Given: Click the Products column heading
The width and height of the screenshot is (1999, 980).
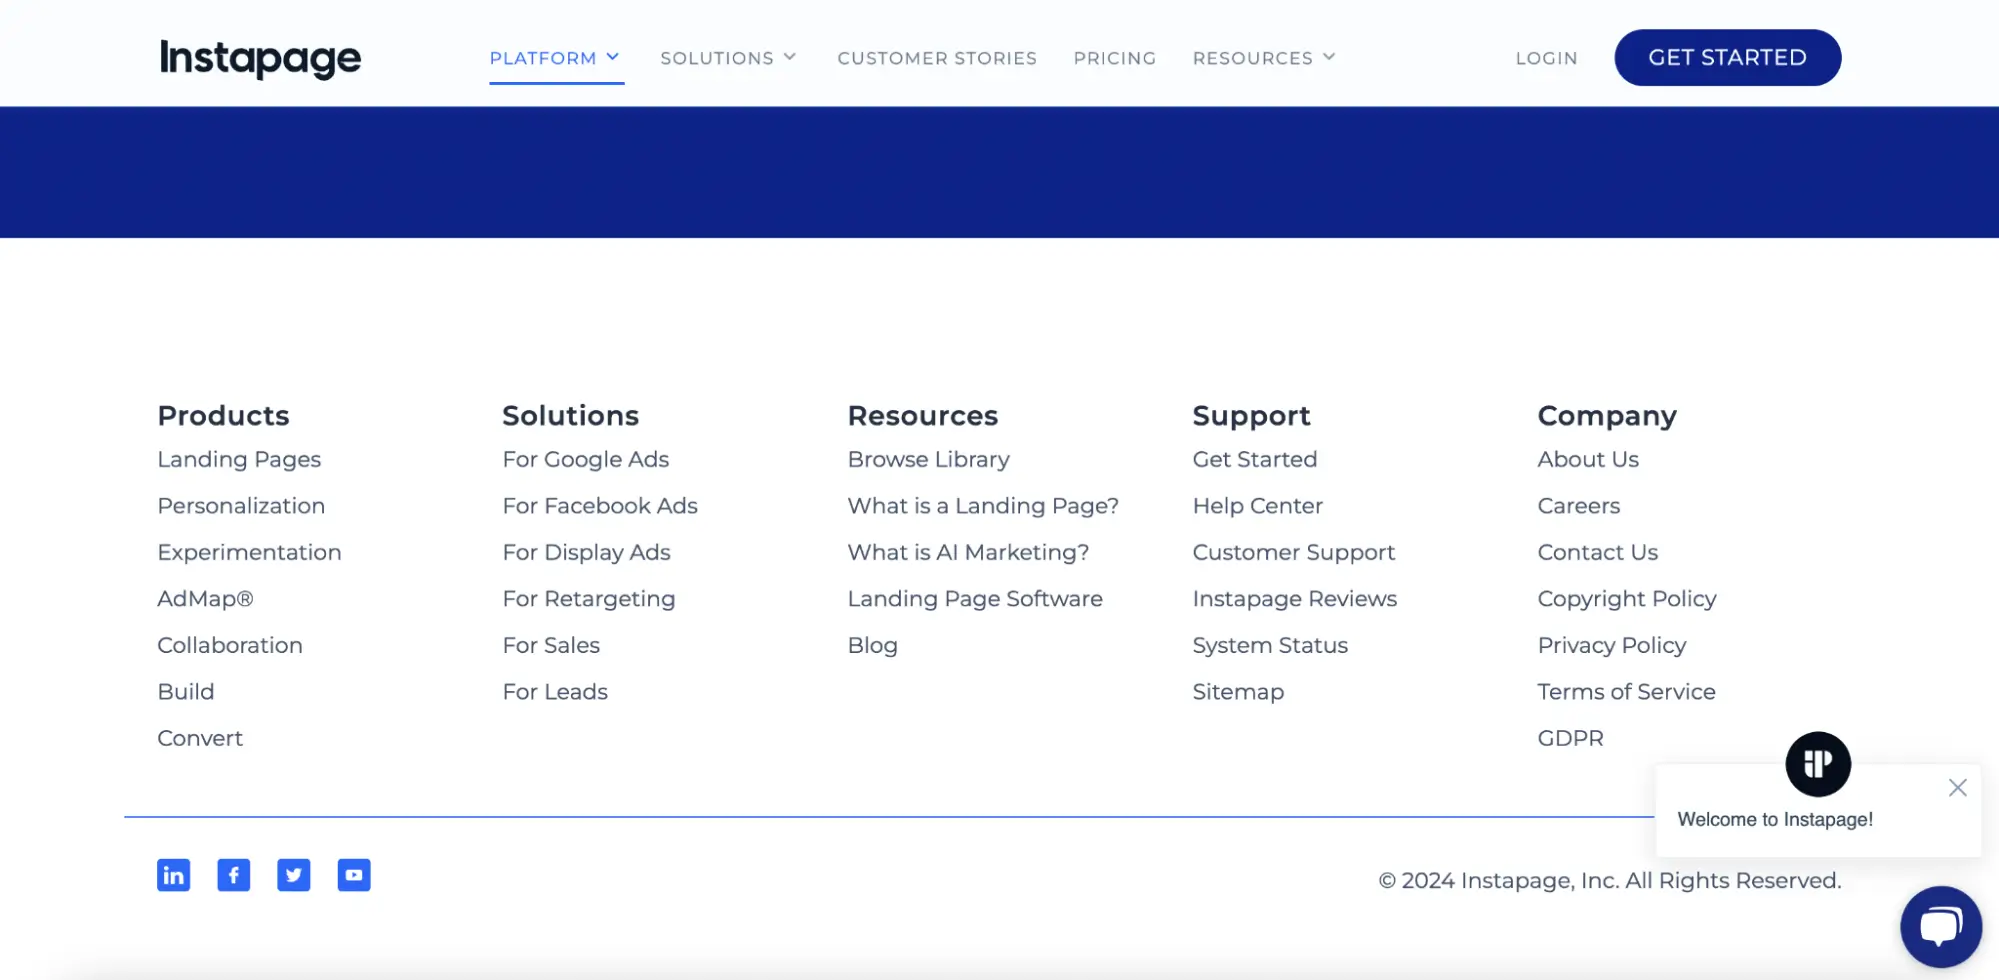Looking at the screenshot, I should (223, 415).
